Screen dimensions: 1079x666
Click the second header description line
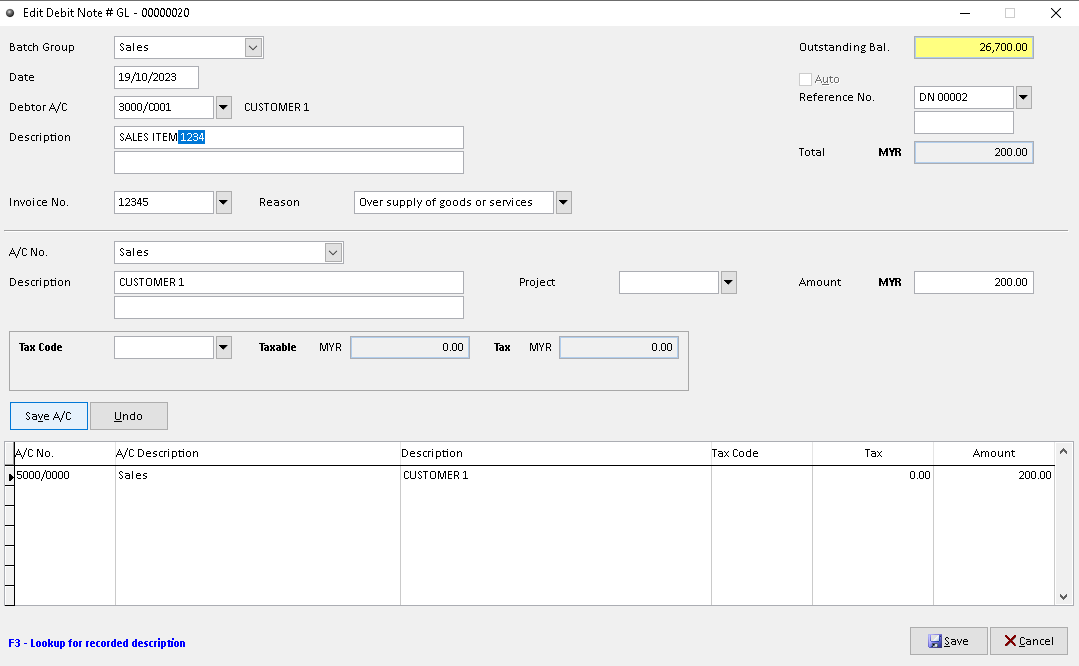tap(288, 162)
